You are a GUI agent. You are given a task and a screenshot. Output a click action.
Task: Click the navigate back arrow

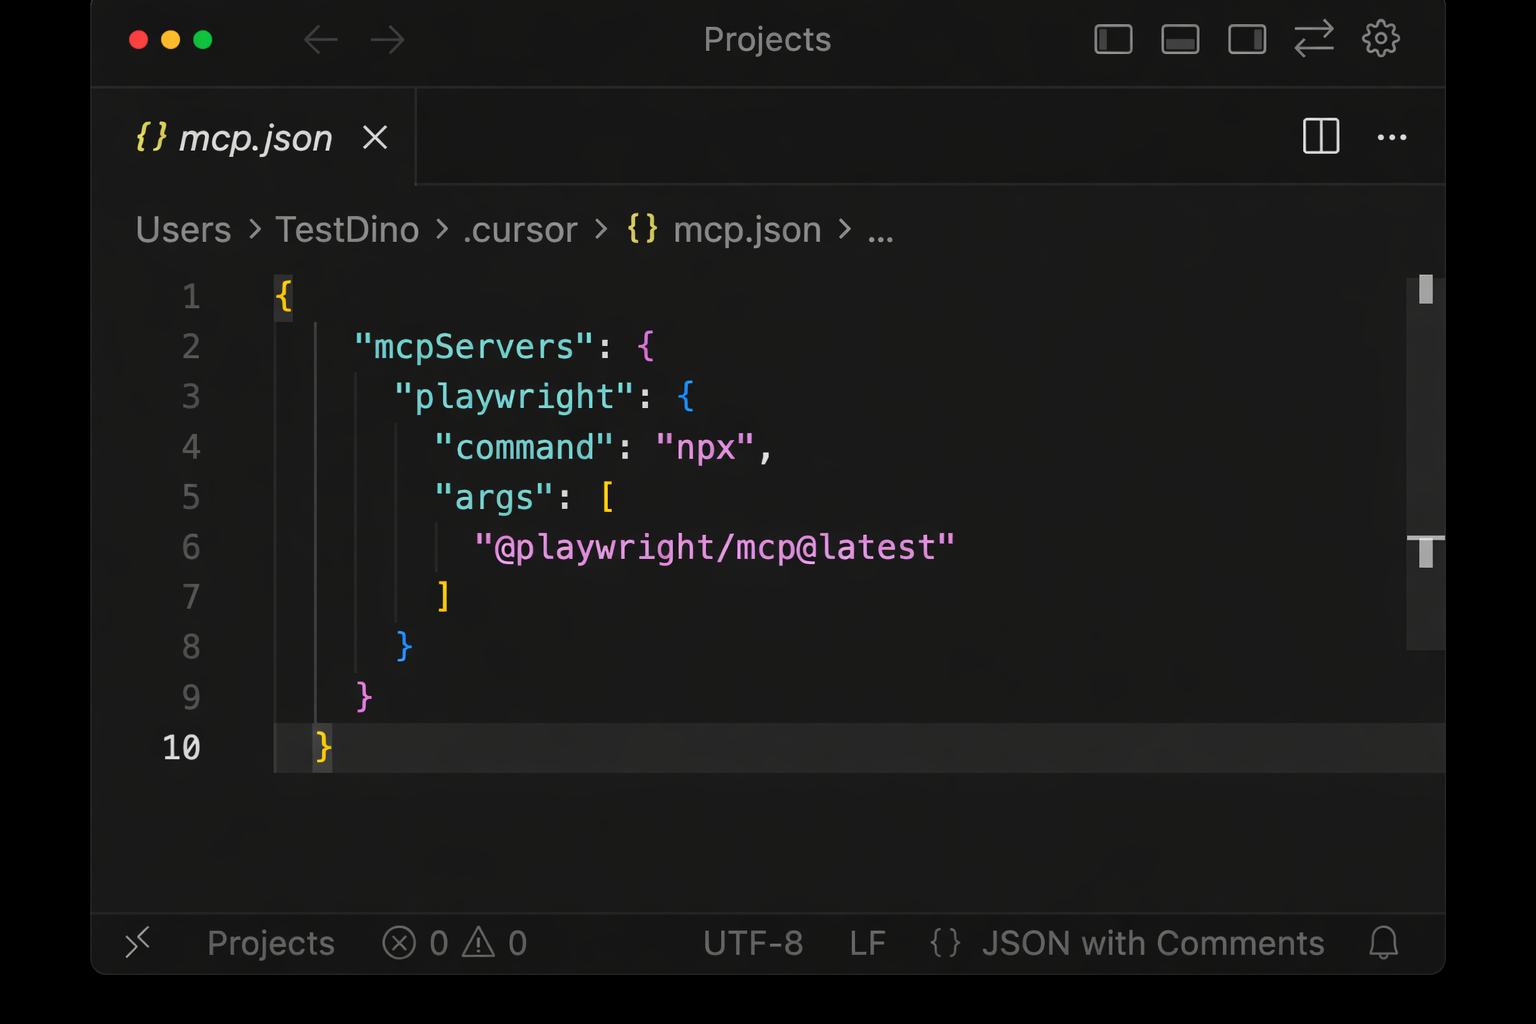coord(320,39)
